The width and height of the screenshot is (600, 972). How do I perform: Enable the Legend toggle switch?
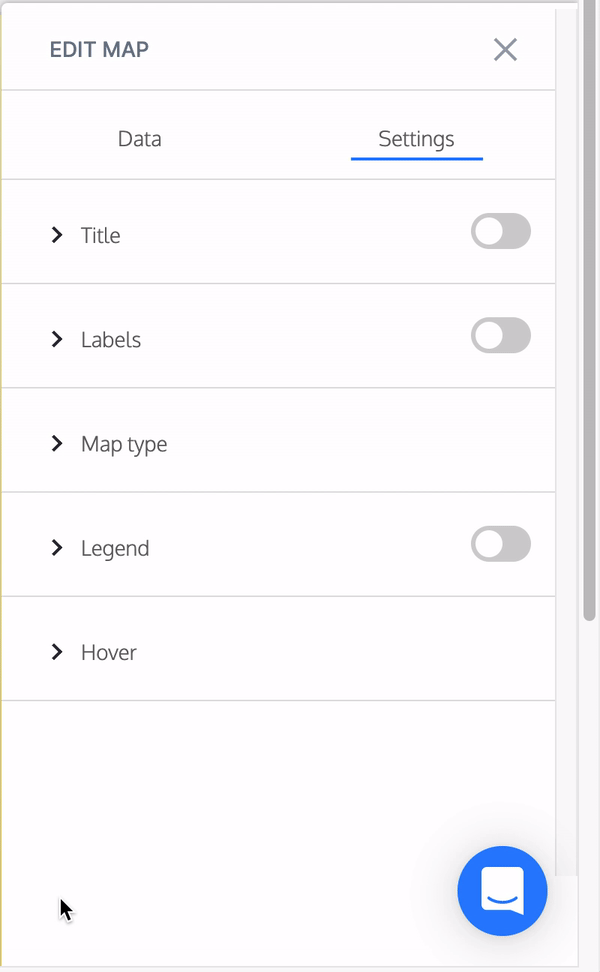(x=500, y=544)
